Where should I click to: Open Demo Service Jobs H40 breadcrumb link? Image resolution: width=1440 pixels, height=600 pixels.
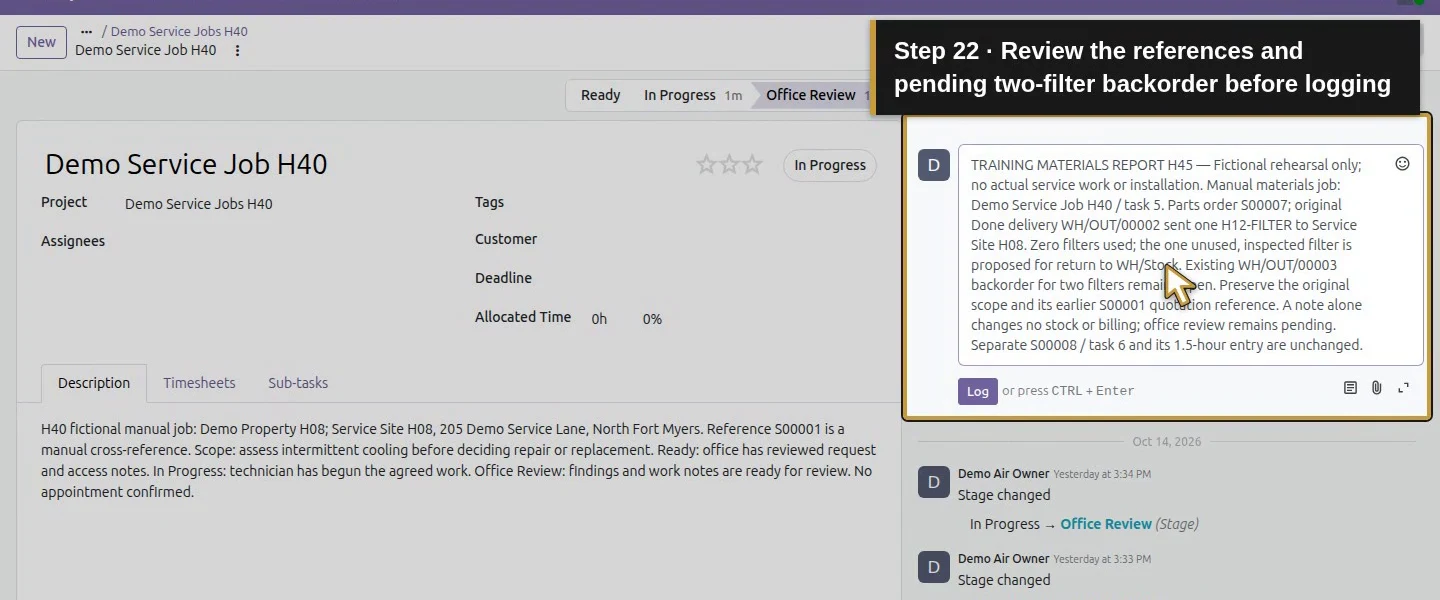179,32
